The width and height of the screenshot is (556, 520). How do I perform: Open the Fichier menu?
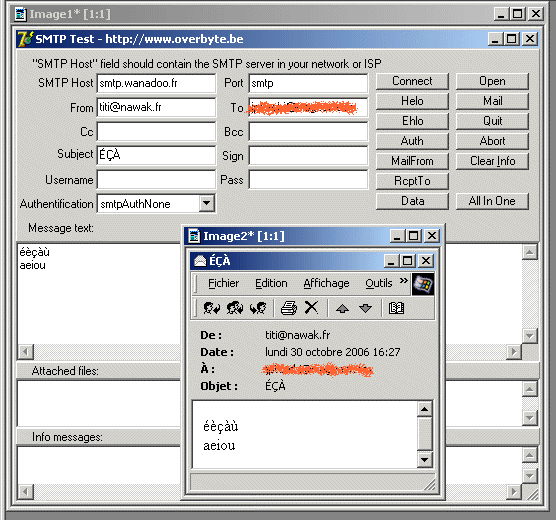tap(223, 283)
